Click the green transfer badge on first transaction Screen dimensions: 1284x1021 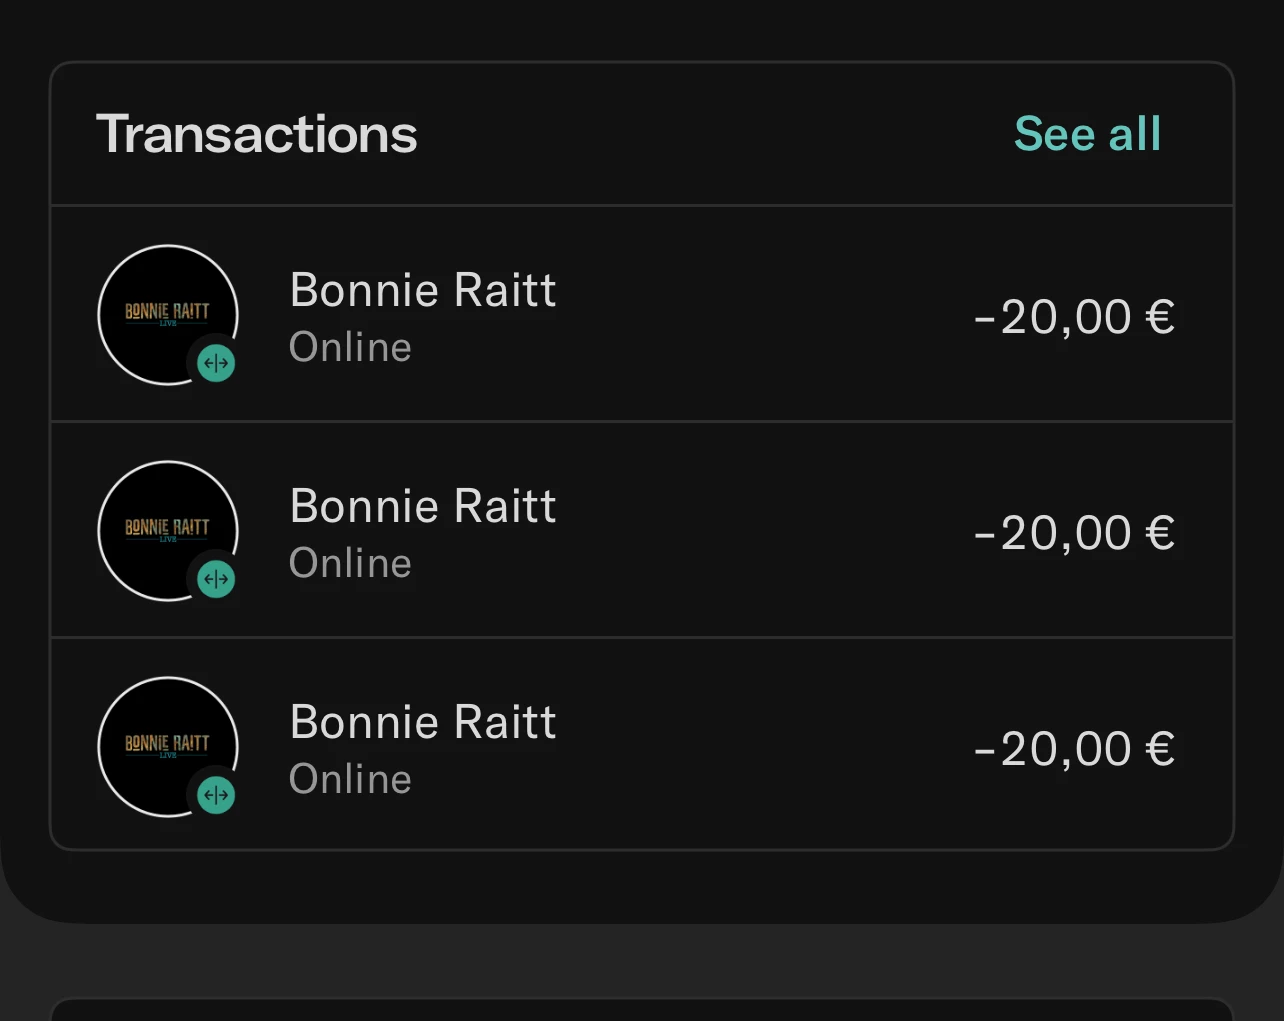click(216, 363)
